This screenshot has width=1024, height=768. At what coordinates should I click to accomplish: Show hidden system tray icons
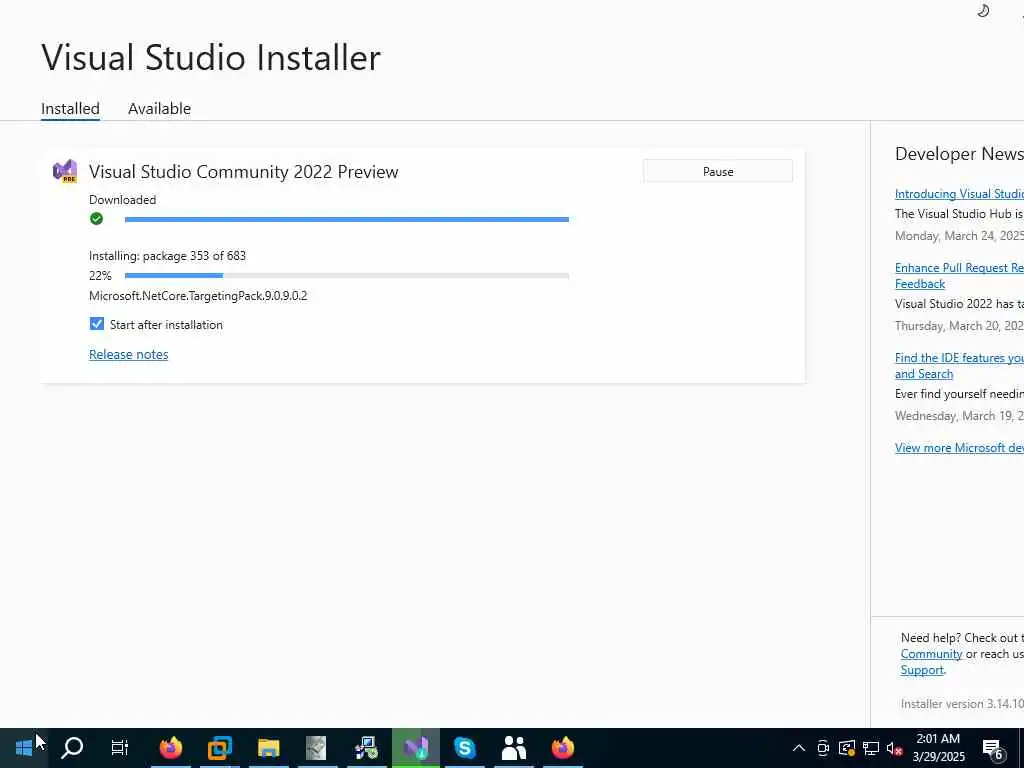click(x=799, y=748)
